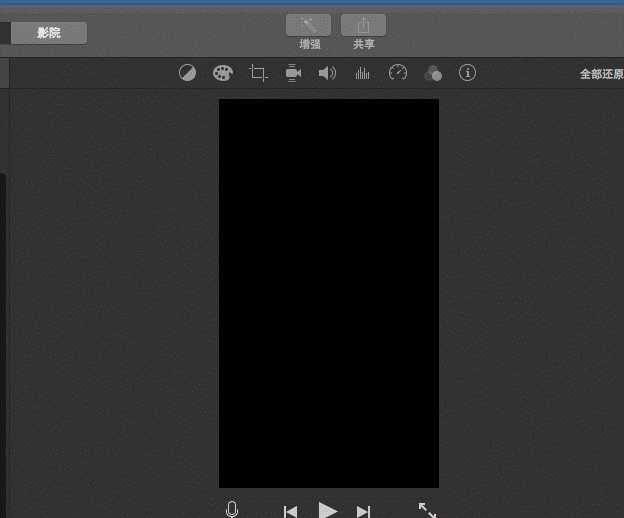Open the clip speed tool
The image size is (624, 518).
pyautogui.click(x=398, y=73)
